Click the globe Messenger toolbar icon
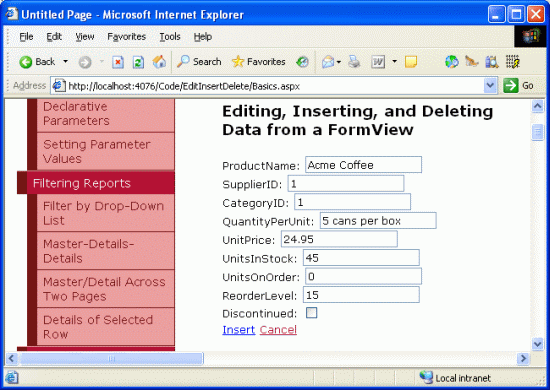This screenshot has height=390, width=550. click(x=451, y=62)
